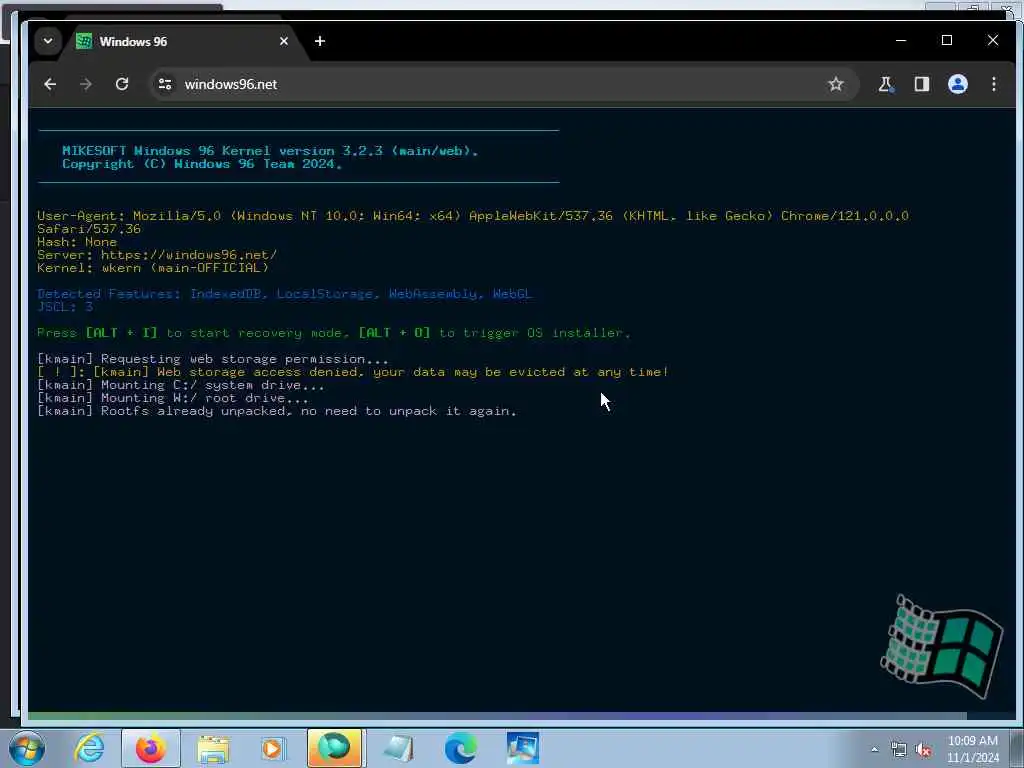The width and height of the screenshot is (1024, 768).
Task: Launch Internet Explorer from taskbar
Action: point(89,748)
